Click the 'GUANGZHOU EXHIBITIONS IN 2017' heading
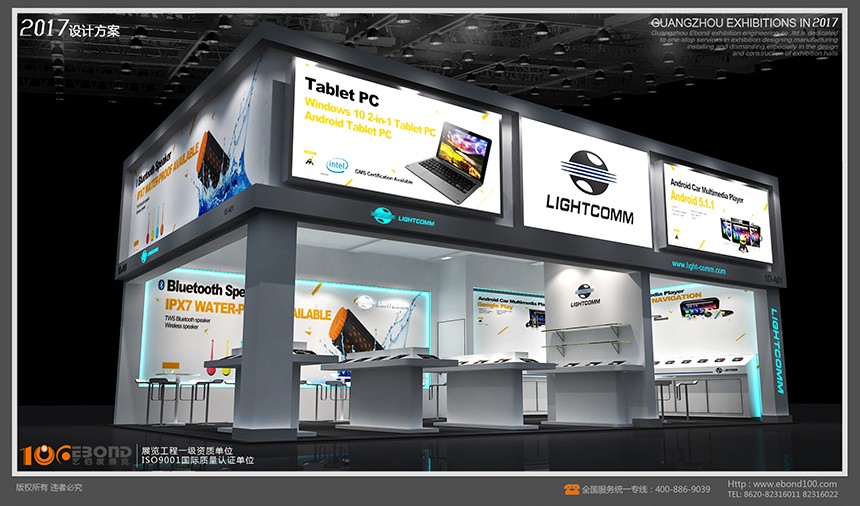The height and width of the screenshot is (506, 860). tap(744, 23)
